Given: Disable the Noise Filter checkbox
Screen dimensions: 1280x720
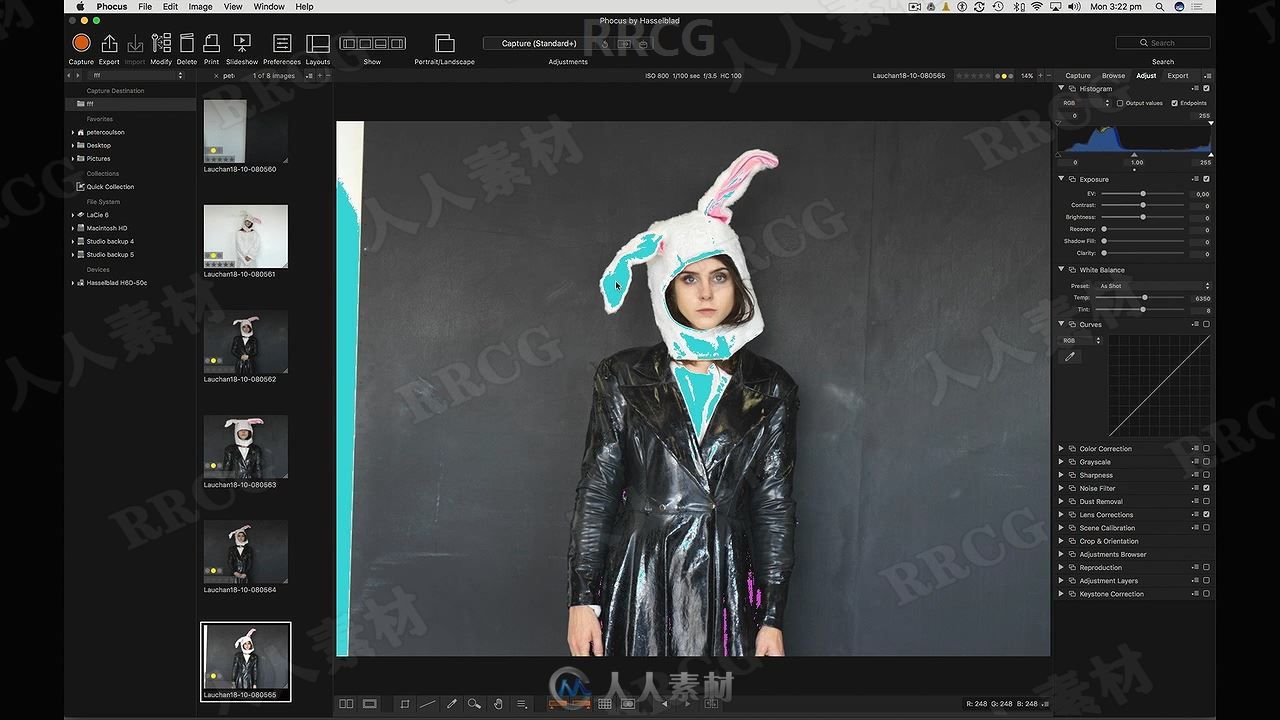Looking at the screenshot, I should pyautogui.click(x=1206, y=488).
